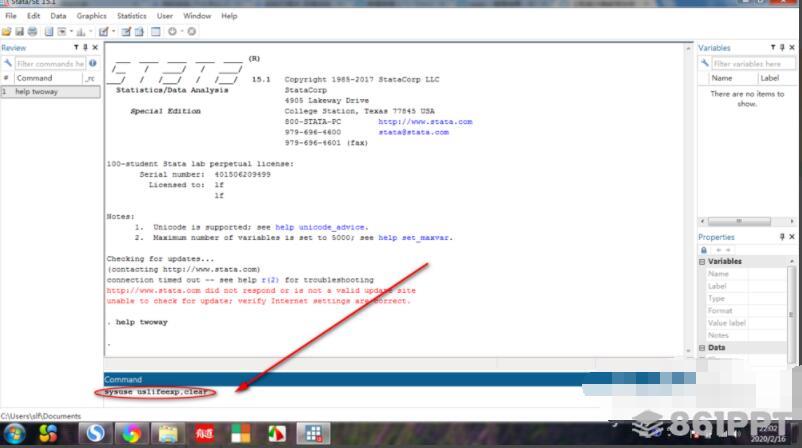
Task: Click the r(2) troubleshooting link
Action: point(270,280)
